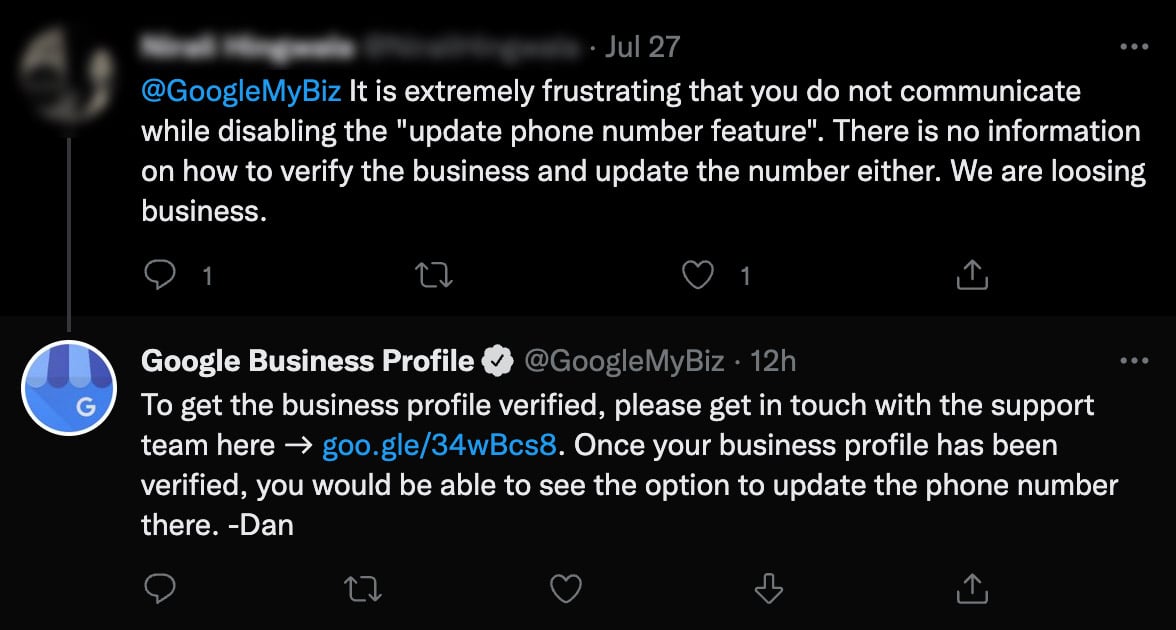Image resolution: width=1176 pixels, height=630 pixels.
Task: Downvote the Google Business Profile reply
Action: [768, 589]
